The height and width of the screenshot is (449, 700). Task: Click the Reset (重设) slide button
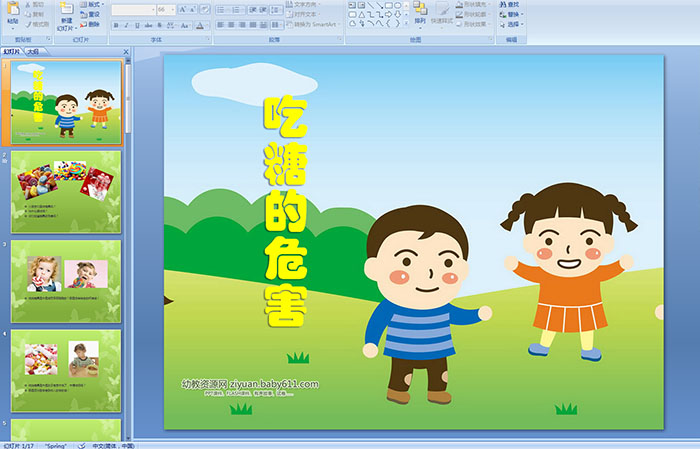coord(90,14)
